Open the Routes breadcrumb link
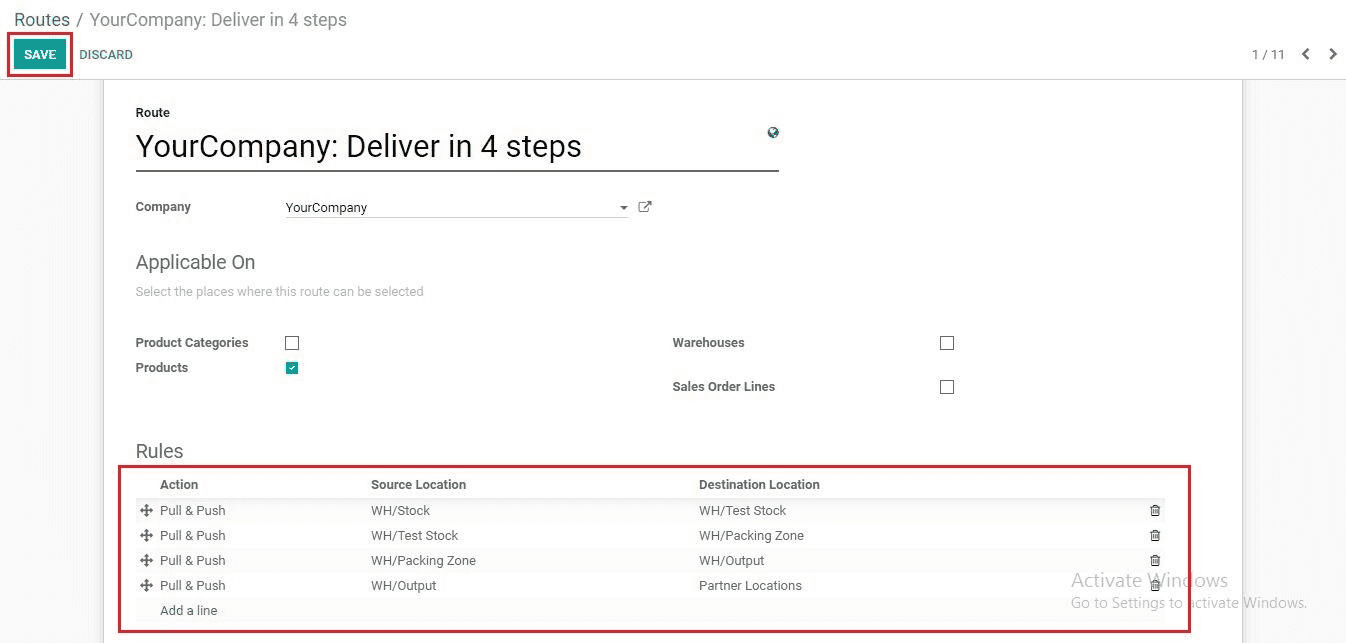The width and height of the screenshot is (1346, 643). pyautogui.click(x=42, y=20)
